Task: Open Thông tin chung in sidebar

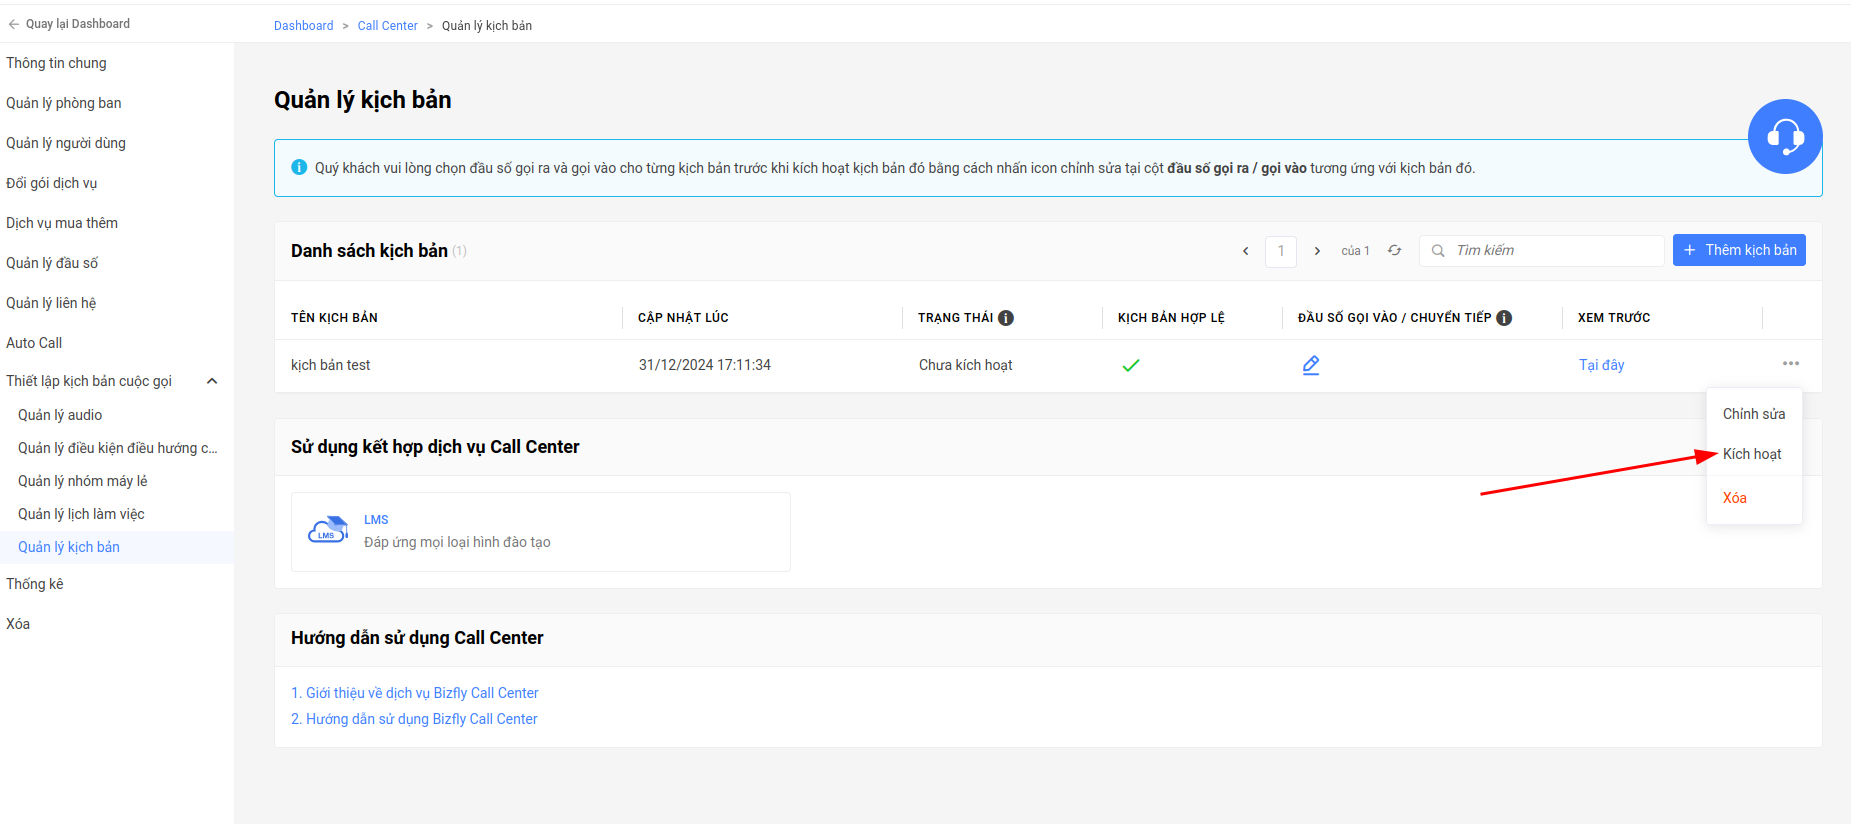Action: tap(56, 63)
